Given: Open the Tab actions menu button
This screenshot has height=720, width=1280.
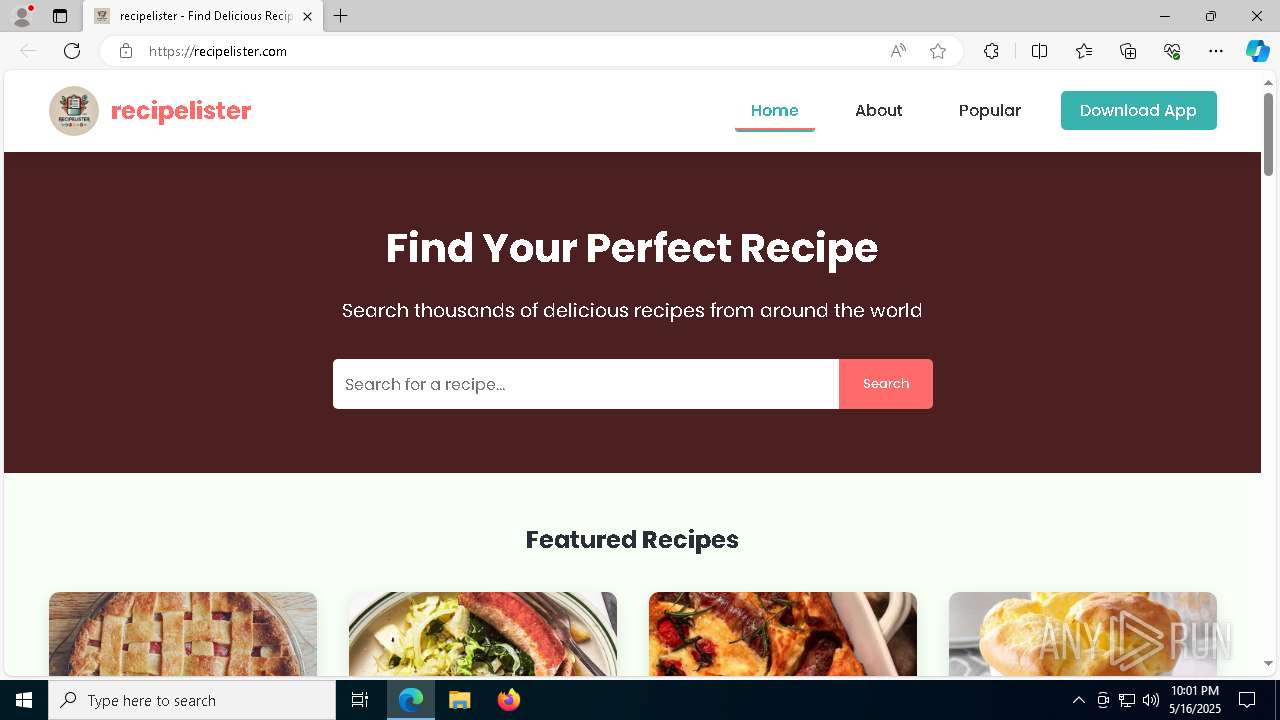Looking at the screenshot, I should (x=60, y=16).
